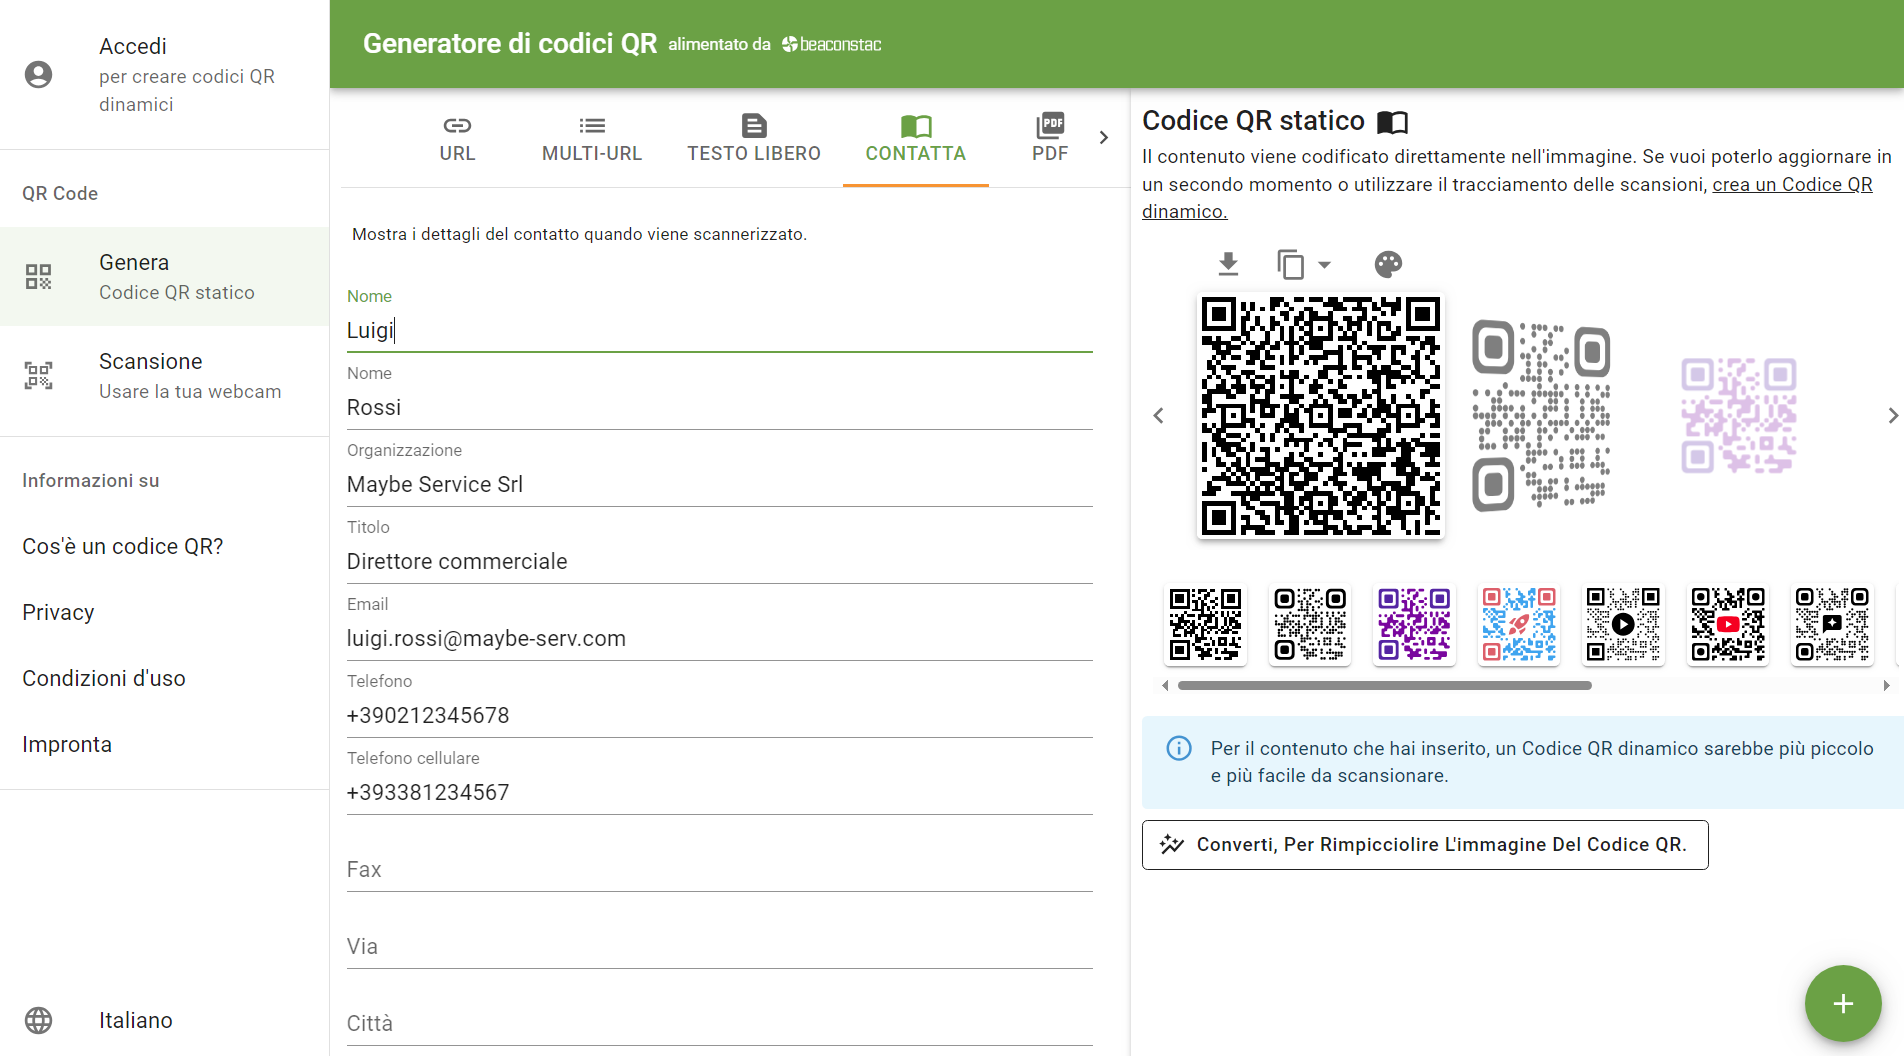Choose the blue and red rocket QR template
Screen dimensions: 1904x1056
click(1519, 625)
